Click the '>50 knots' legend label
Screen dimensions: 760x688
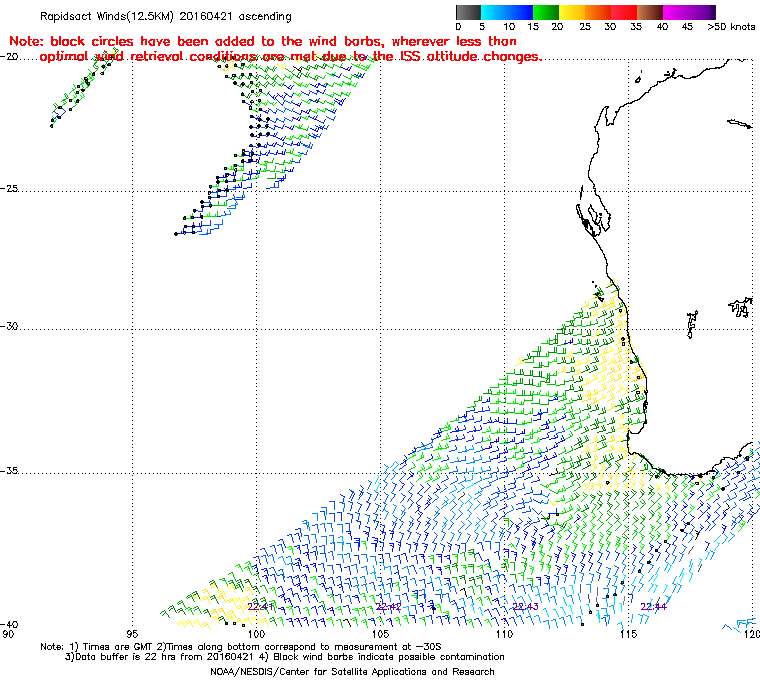[x=731, y=27]
